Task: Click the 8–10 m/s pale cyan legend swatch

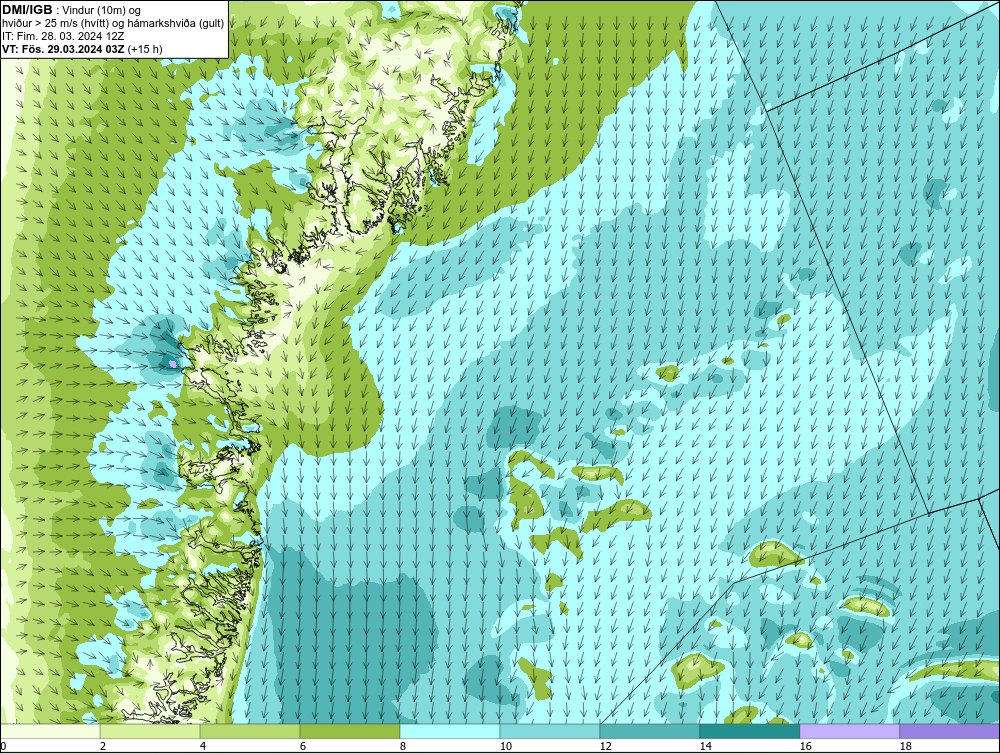Action: (450, 731)
